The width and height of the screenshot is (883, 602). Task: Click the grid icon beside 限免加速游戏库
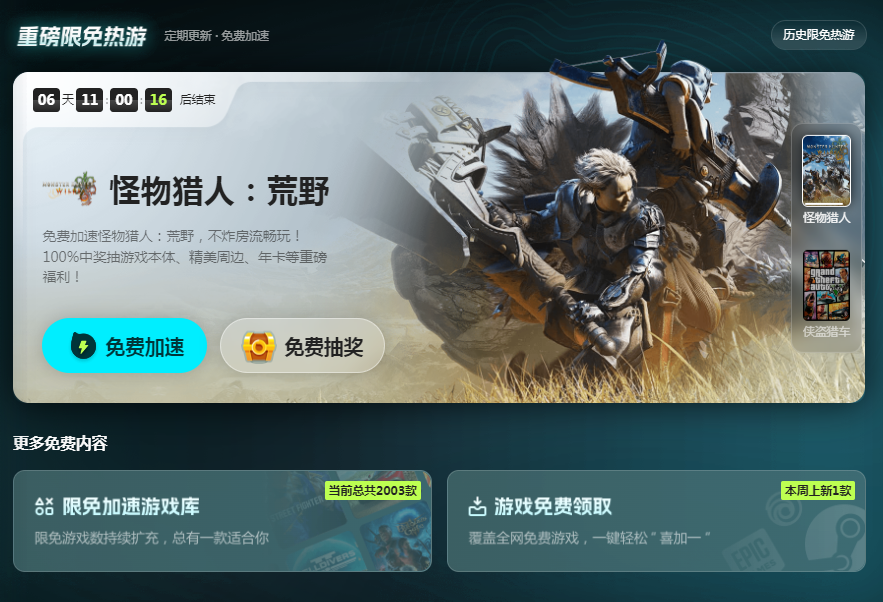(44, 506)
